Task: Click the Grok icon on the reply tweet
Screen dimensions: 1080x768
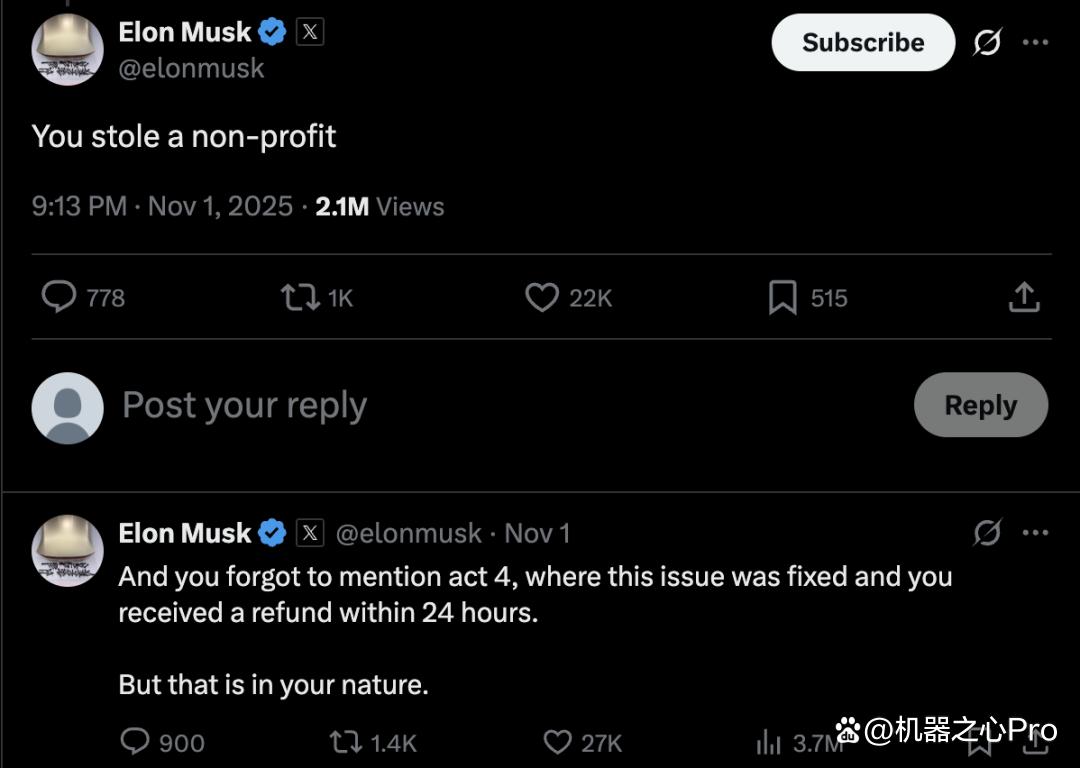Action: click(987, 532)
